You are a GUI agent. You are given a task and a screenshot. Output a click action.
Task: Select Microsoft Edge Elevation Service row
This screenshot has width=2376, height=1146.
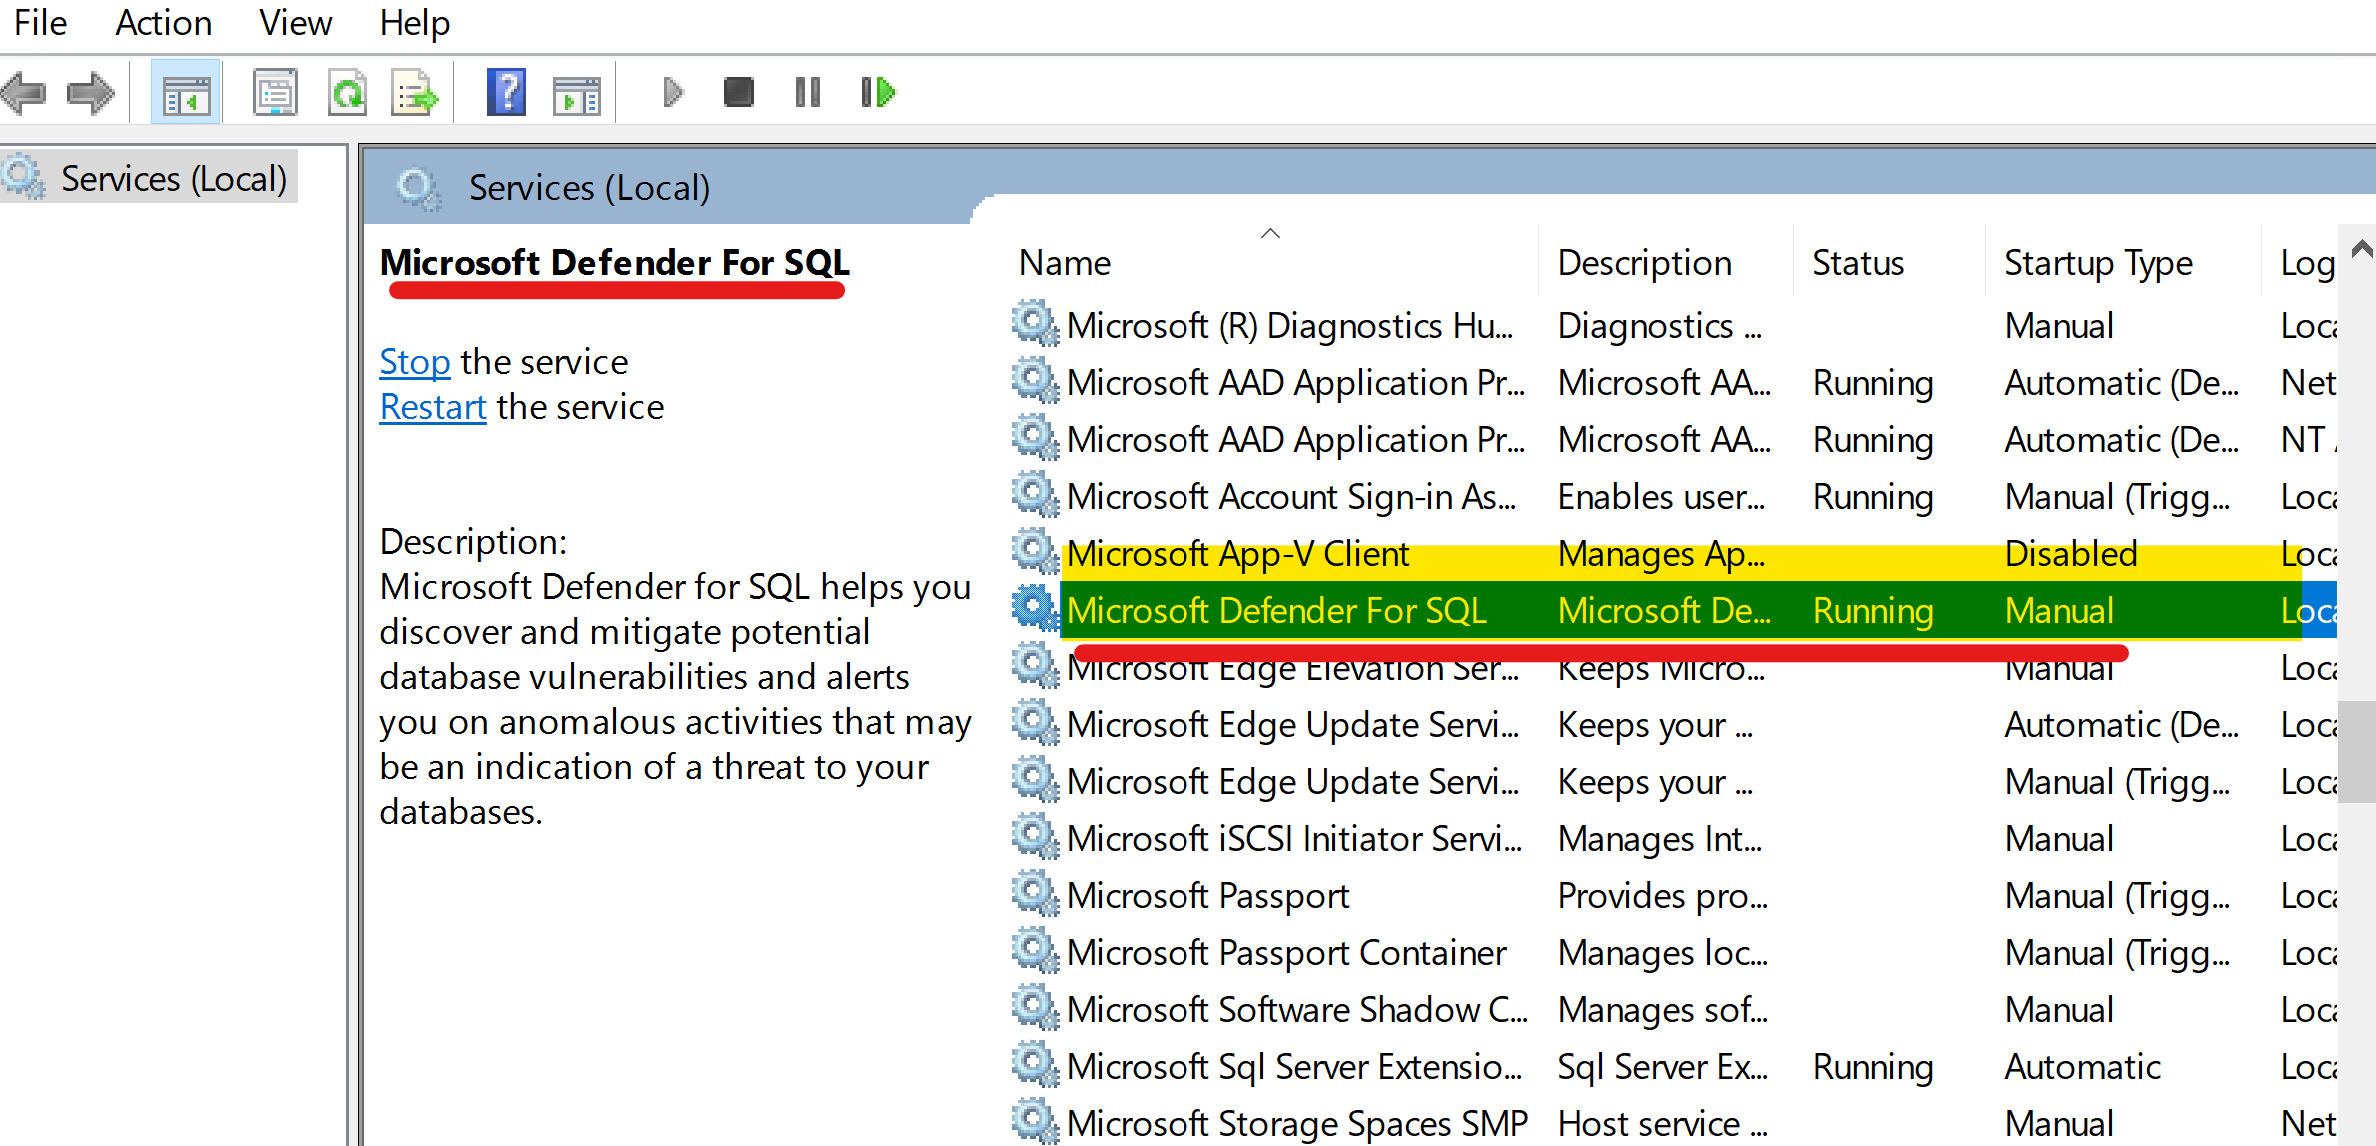click(x=1672, y=667)
